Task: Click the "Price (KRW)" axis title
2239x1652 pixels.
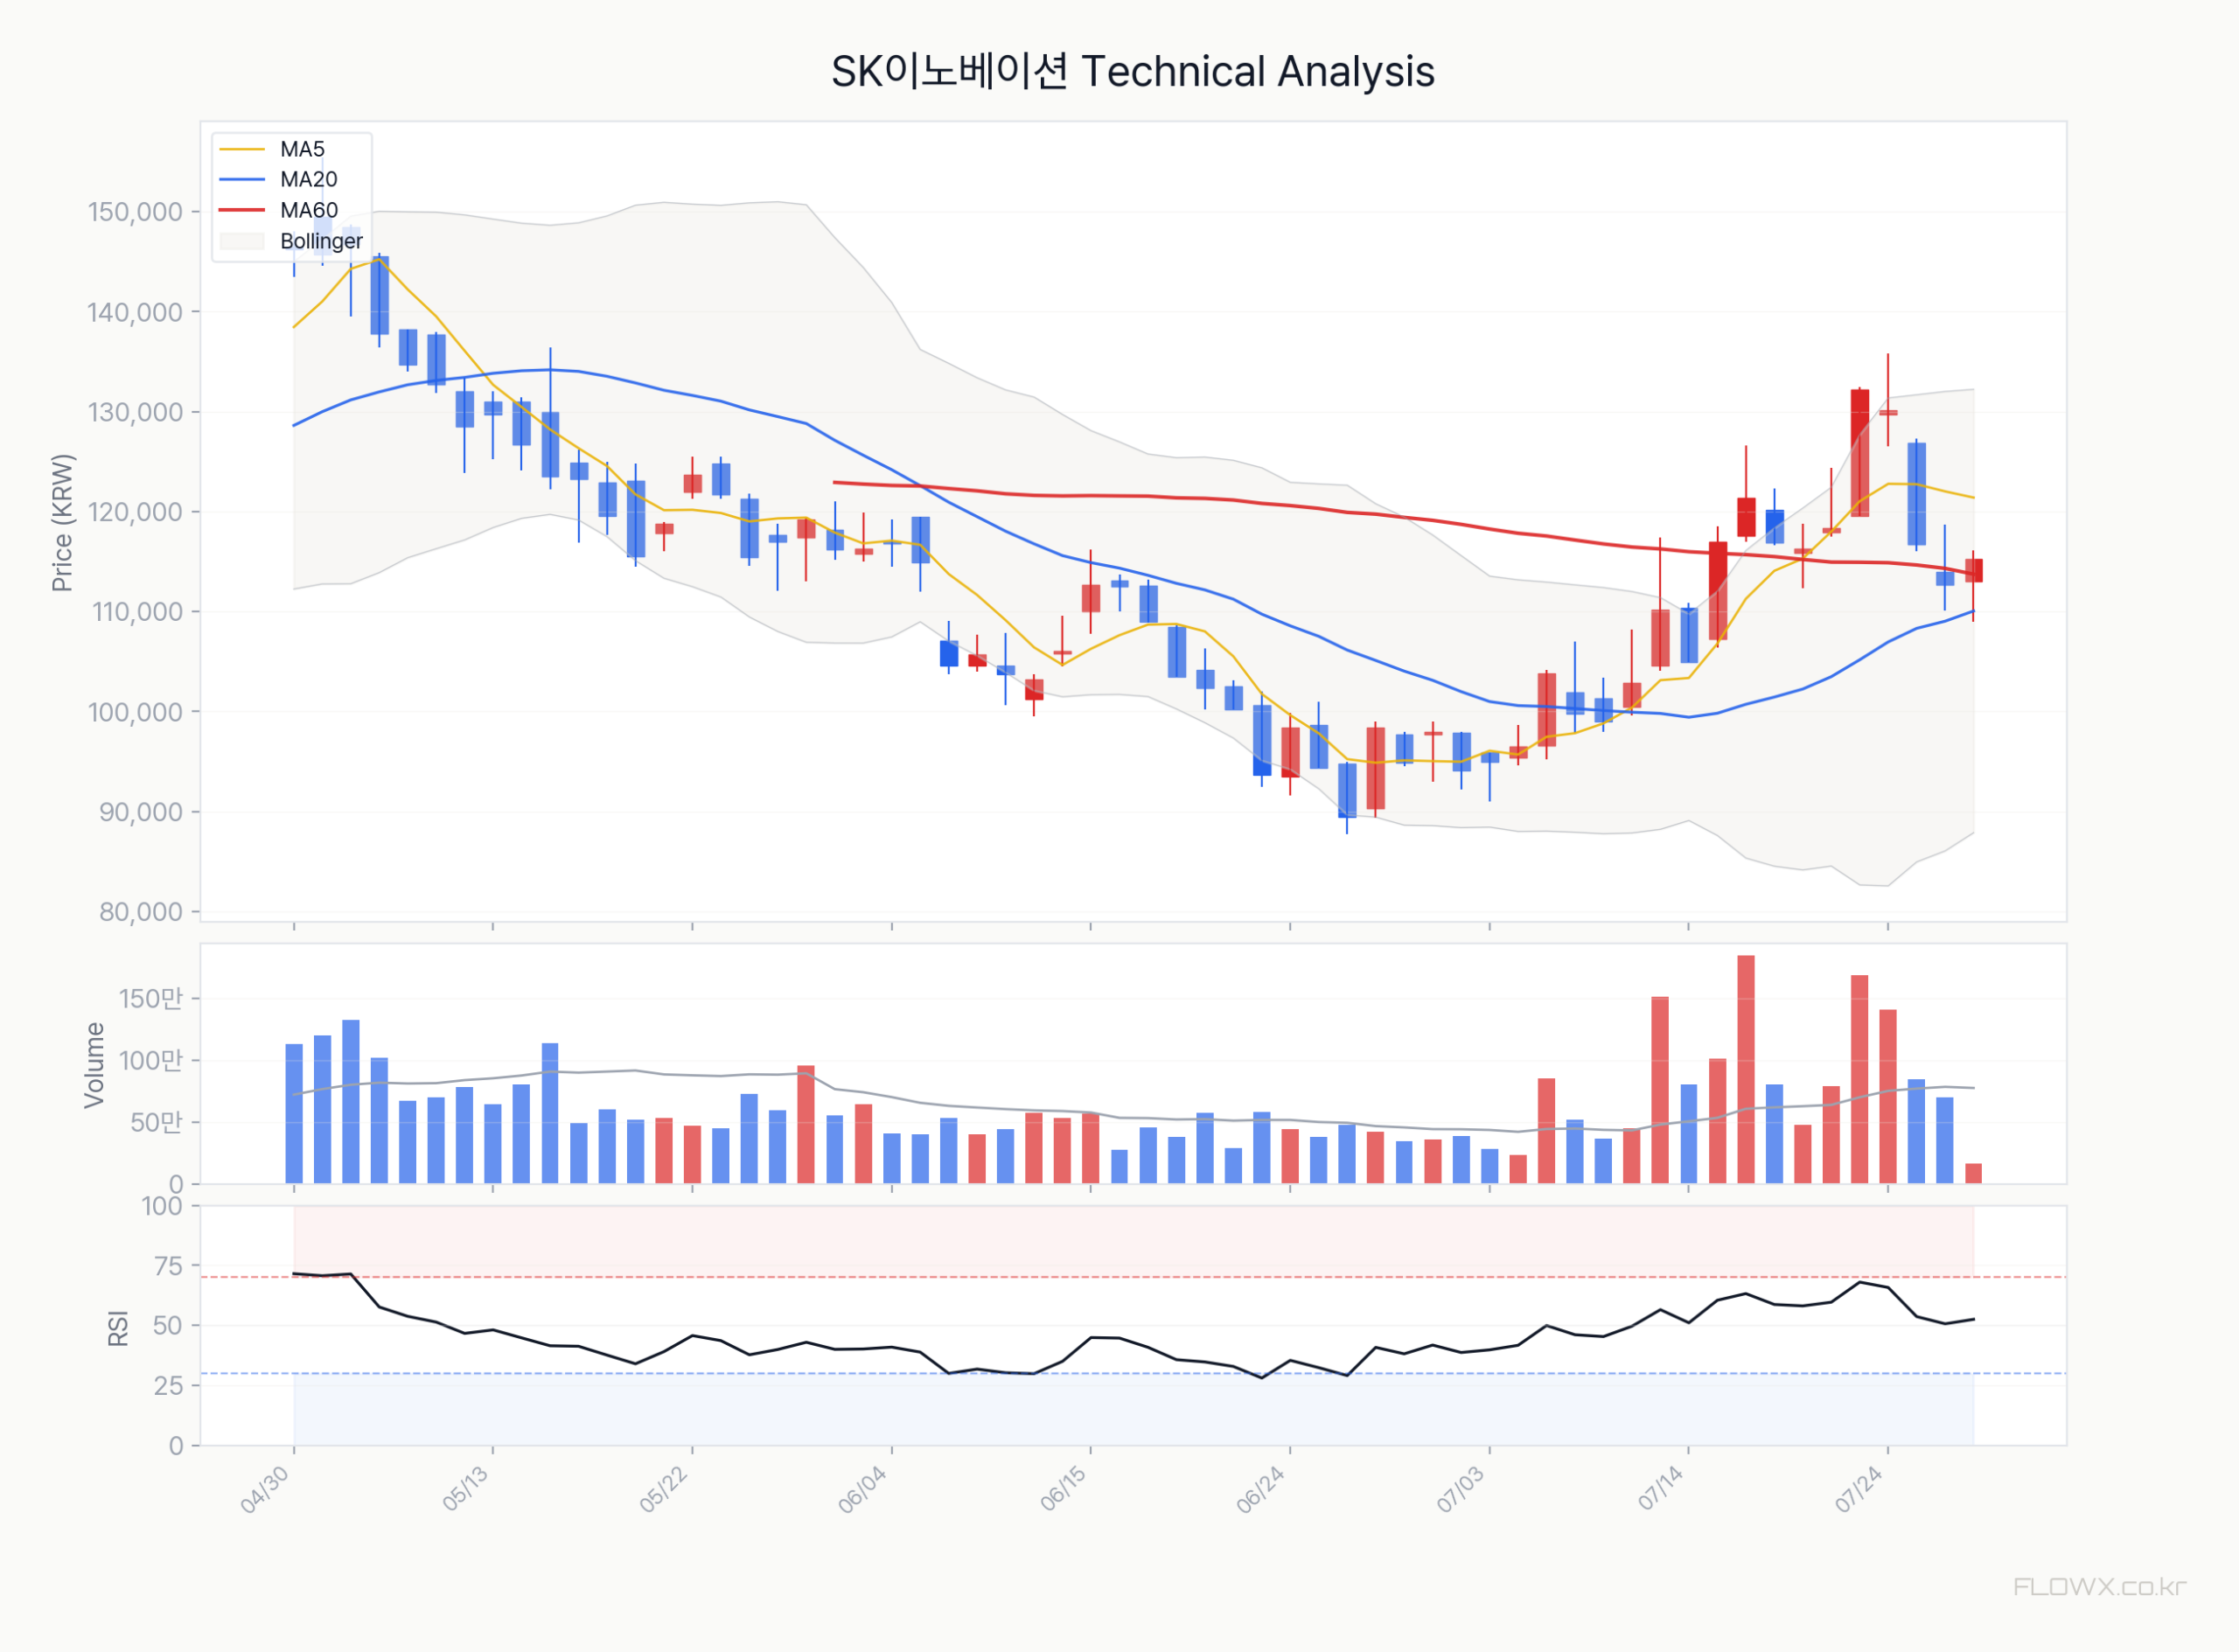Action: point(62,522)
